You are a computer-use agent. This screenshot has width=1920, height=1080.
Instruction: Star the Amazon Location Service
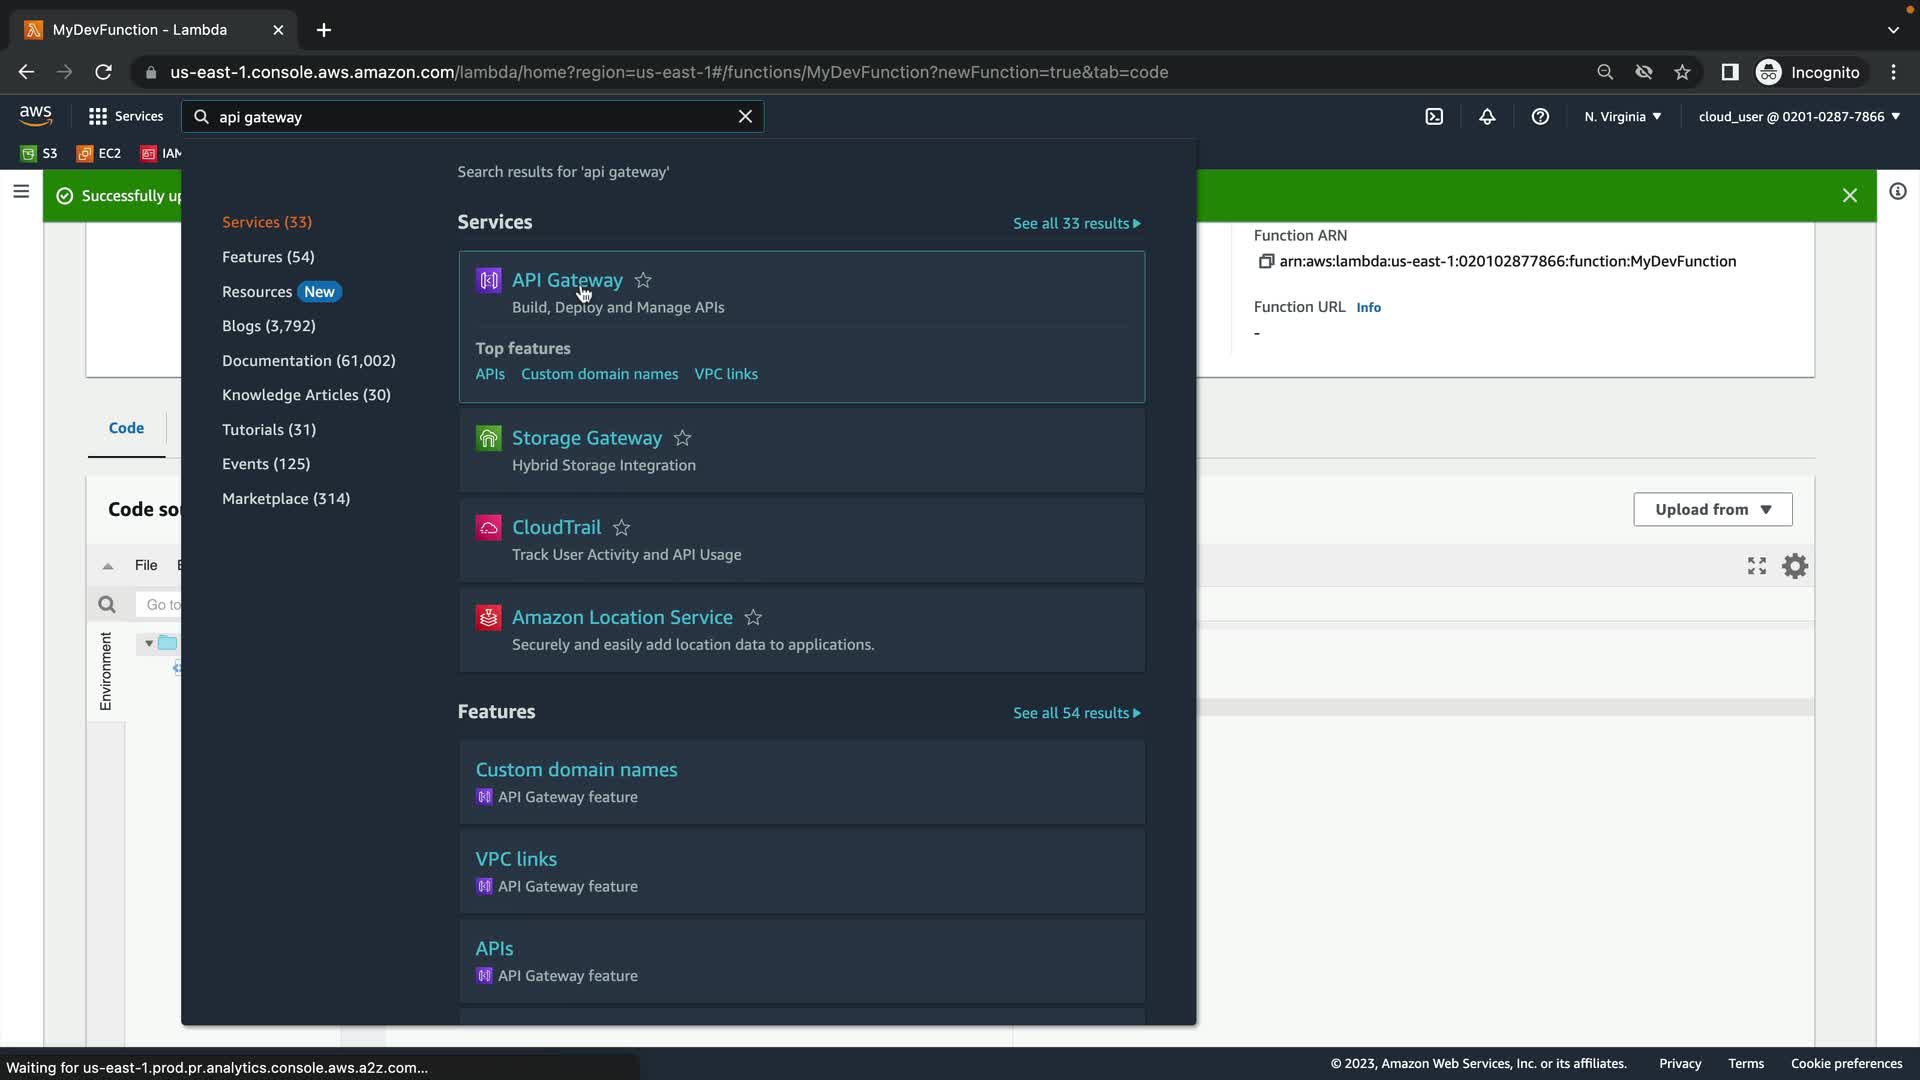(753, 618)
